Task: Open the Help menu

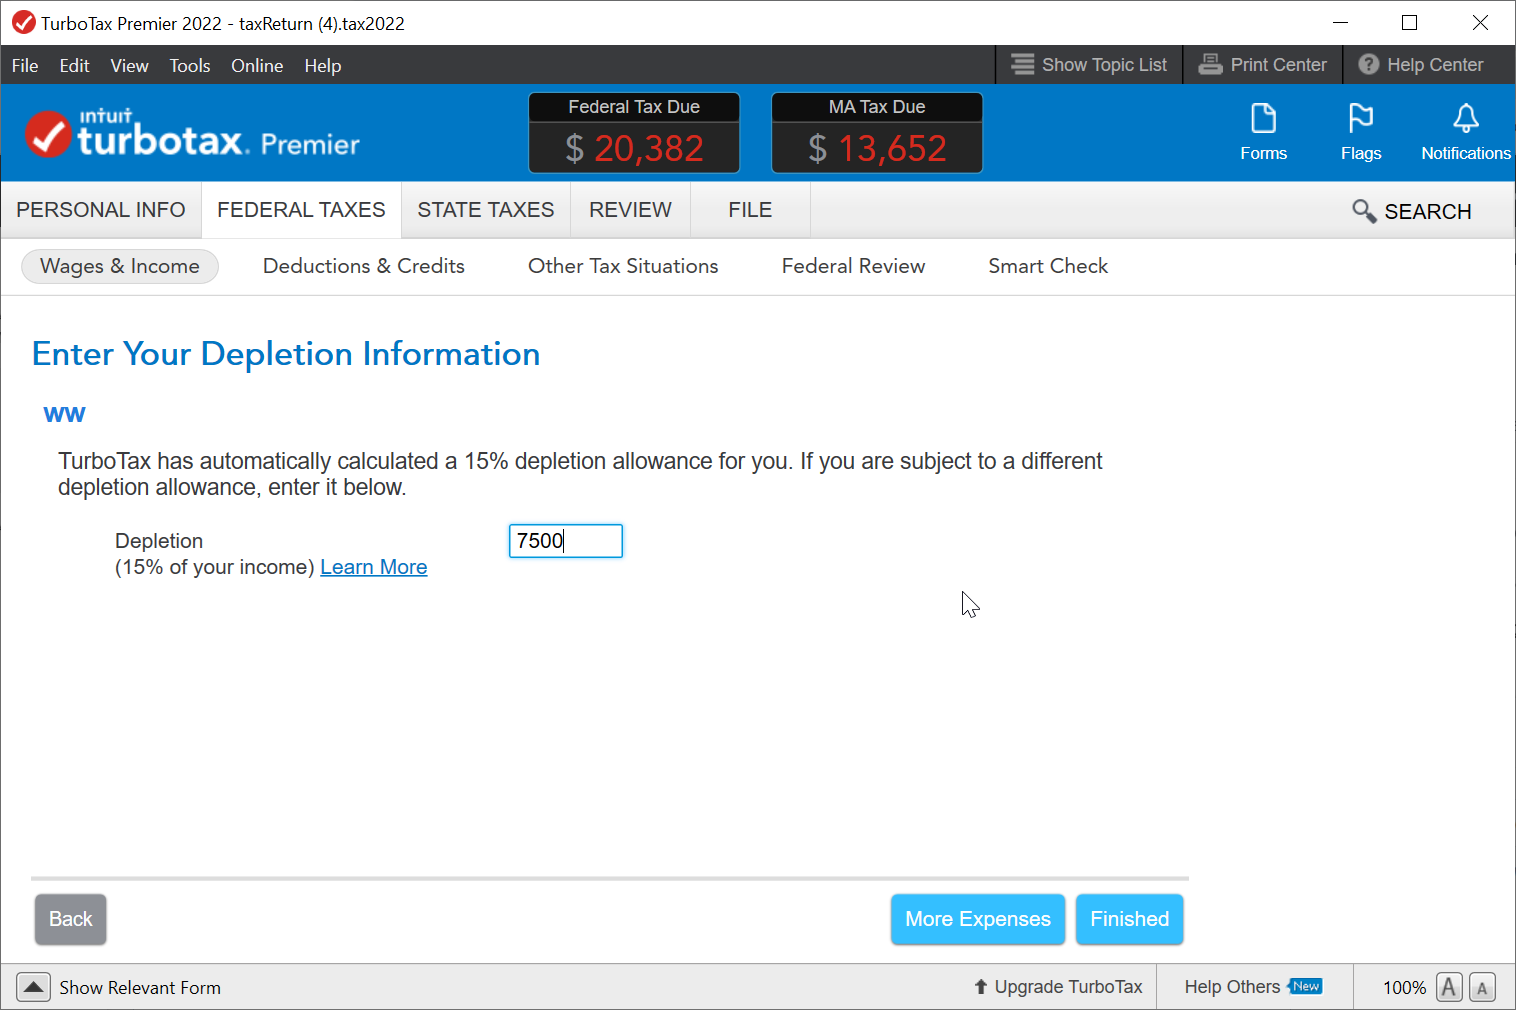Action: pyautogui.click(x=323, y=65)
